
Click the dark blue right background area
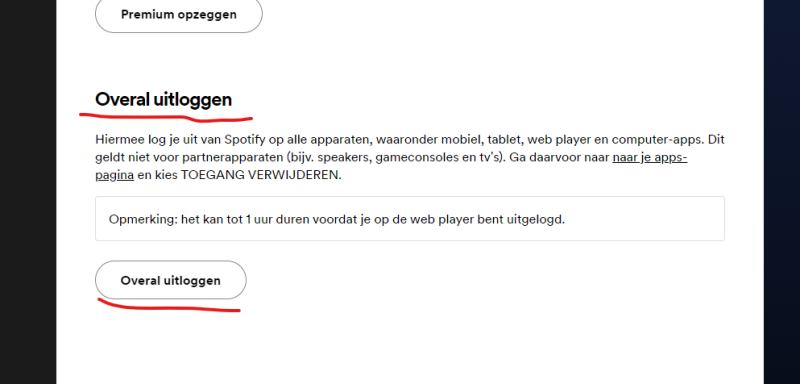point(782,192)
